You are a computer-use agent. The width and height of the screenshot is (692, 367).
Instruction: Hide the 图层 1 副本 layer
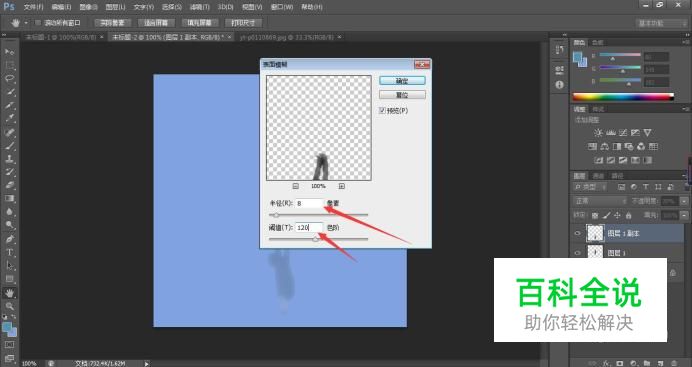[577, 233]
